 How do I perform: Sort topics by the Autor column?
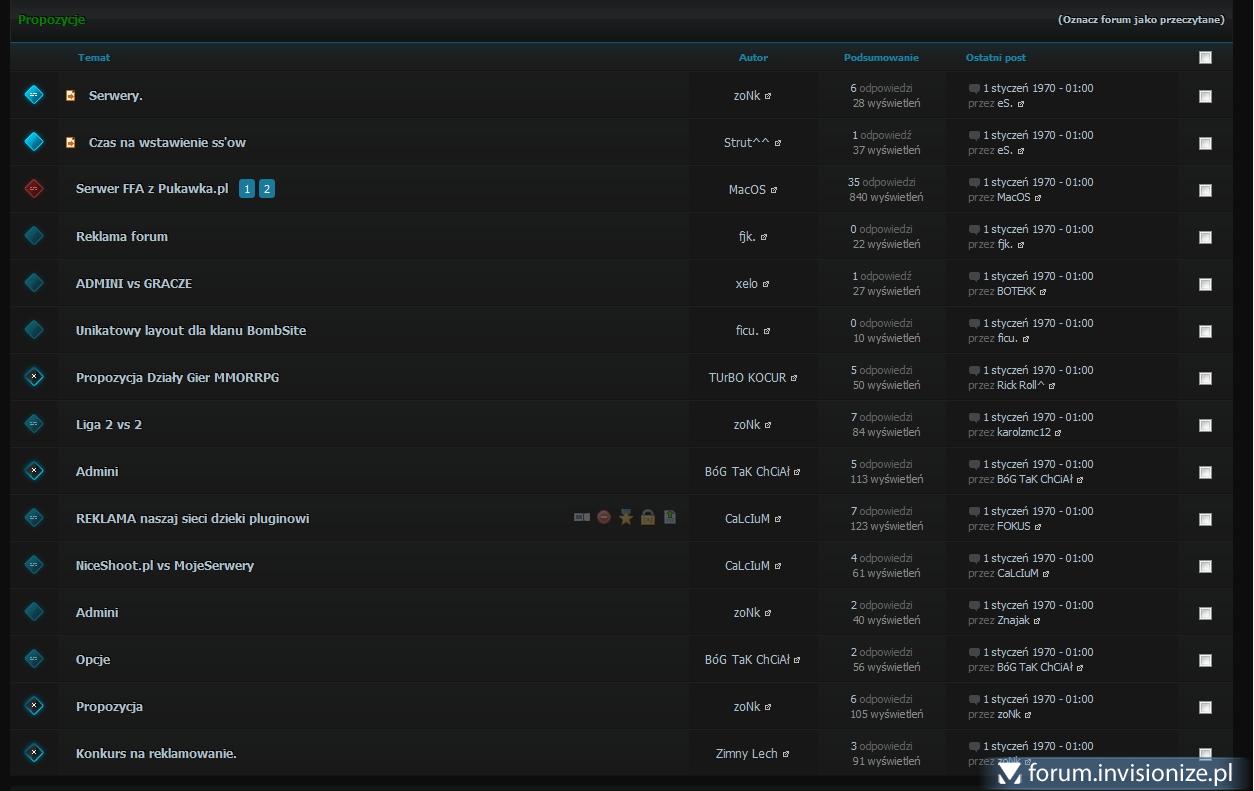point(753,58)
